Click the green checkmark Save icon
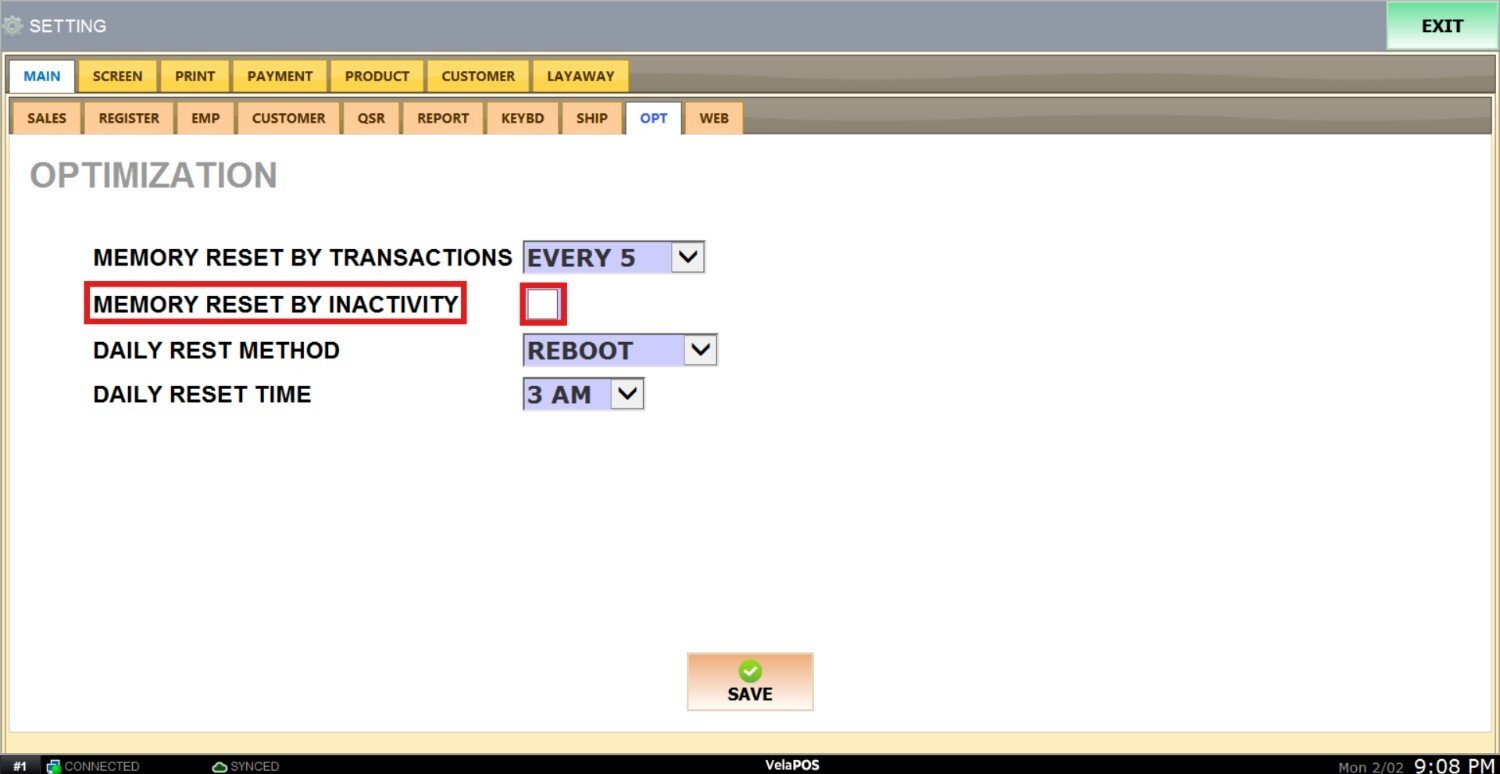 750,671
